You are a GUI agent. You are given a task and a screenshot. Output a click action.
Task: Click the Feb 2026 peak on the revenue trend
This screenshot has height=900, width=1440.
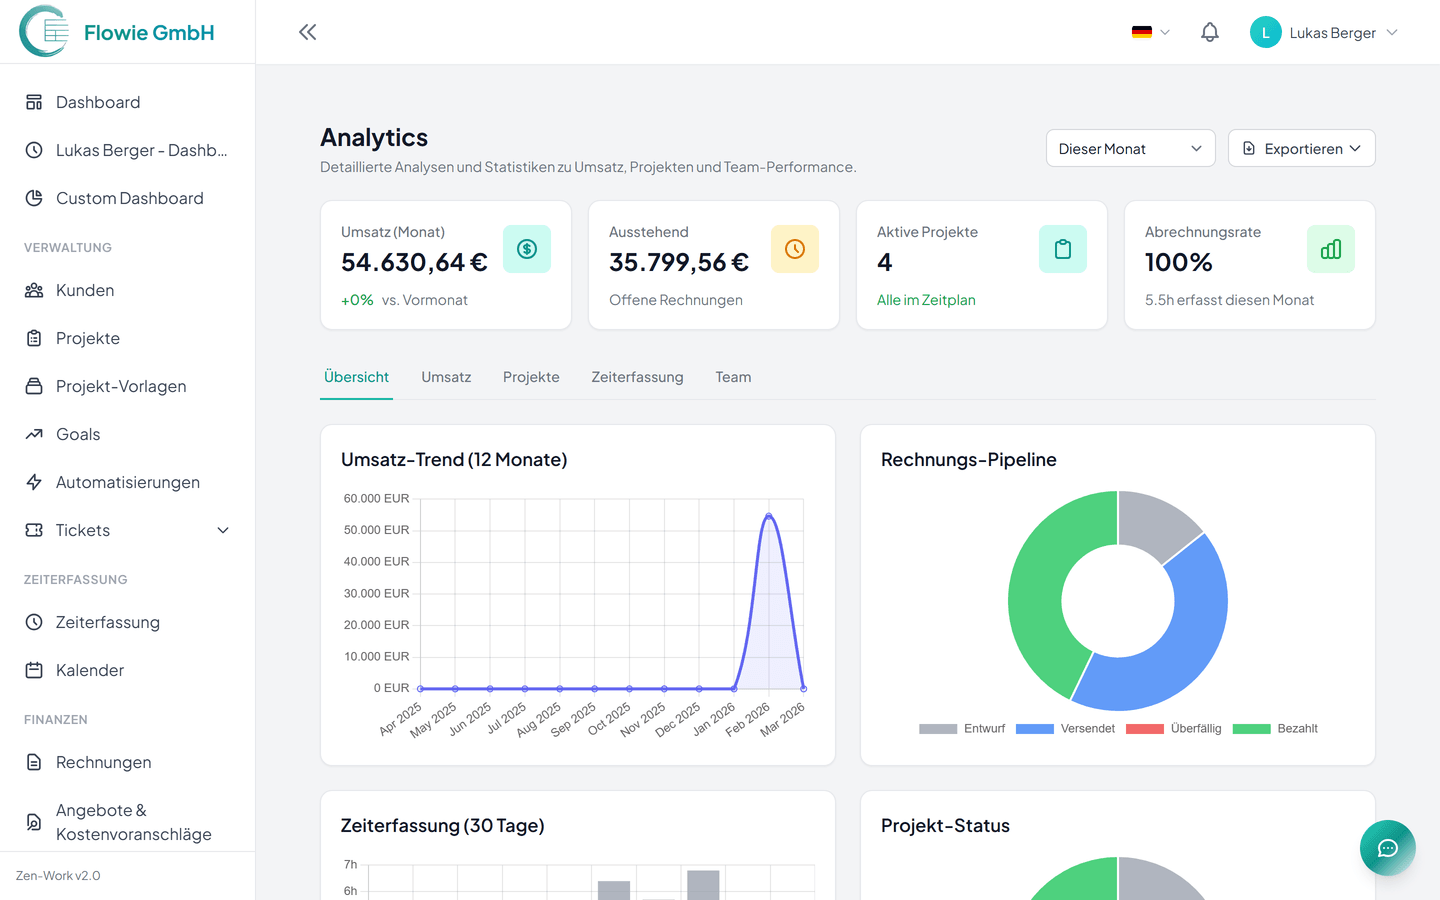tap(770, 515)
